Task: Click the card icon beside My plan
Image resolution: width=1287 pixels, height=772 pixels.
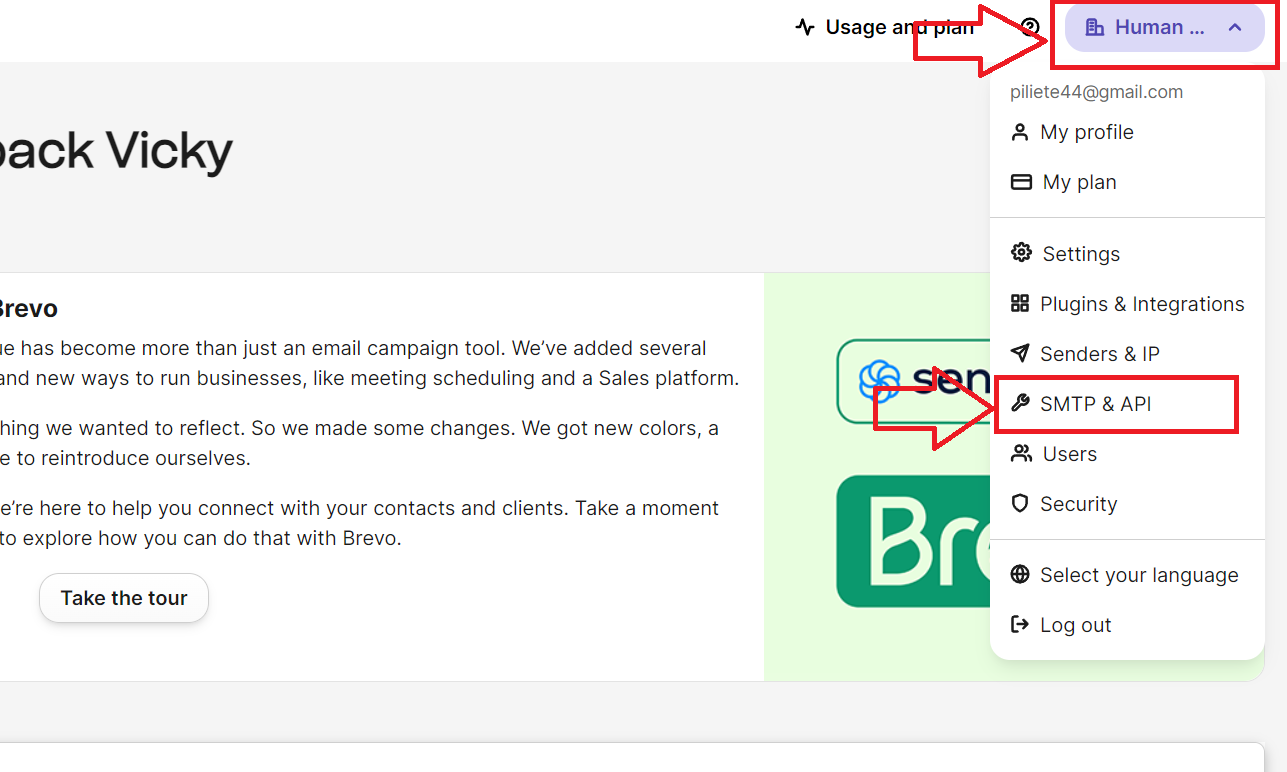Action: 1021,182
